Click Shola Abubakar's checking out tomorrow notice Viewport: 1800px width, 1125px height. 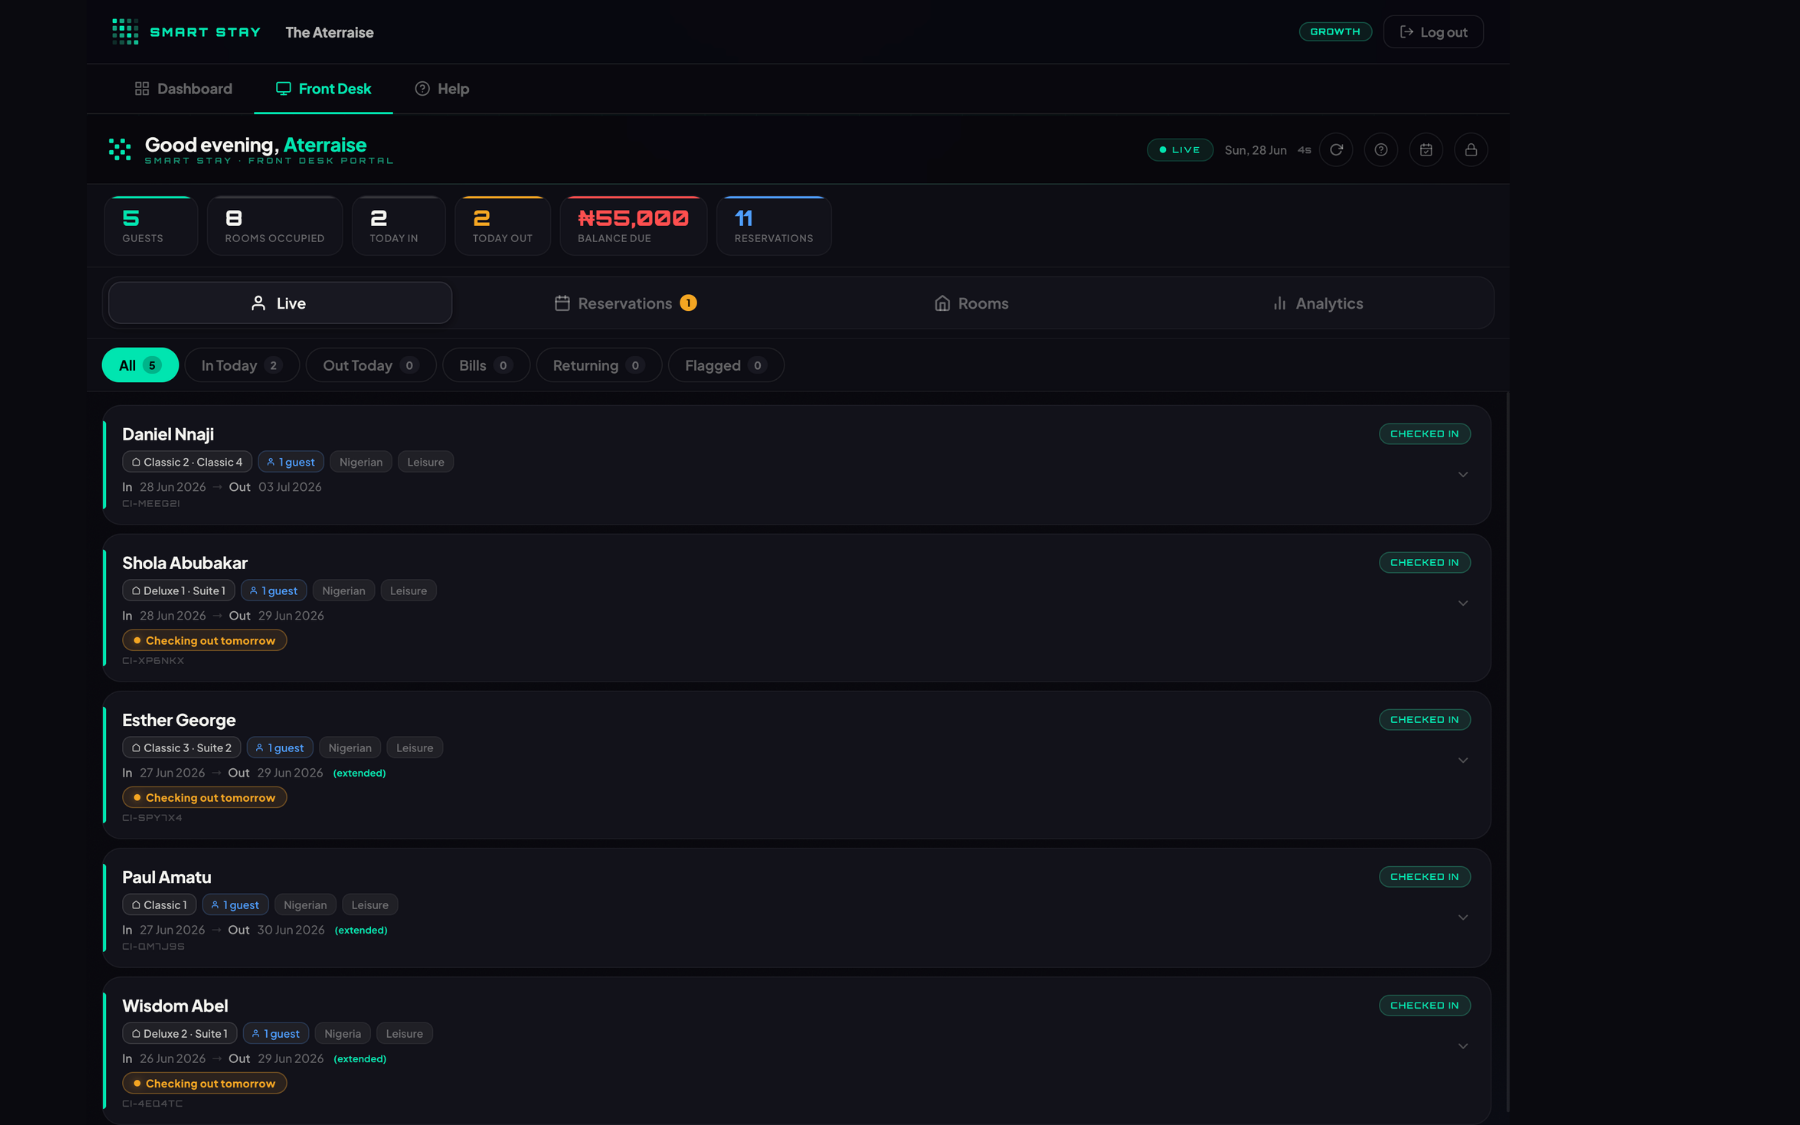(x=205, y=641)
